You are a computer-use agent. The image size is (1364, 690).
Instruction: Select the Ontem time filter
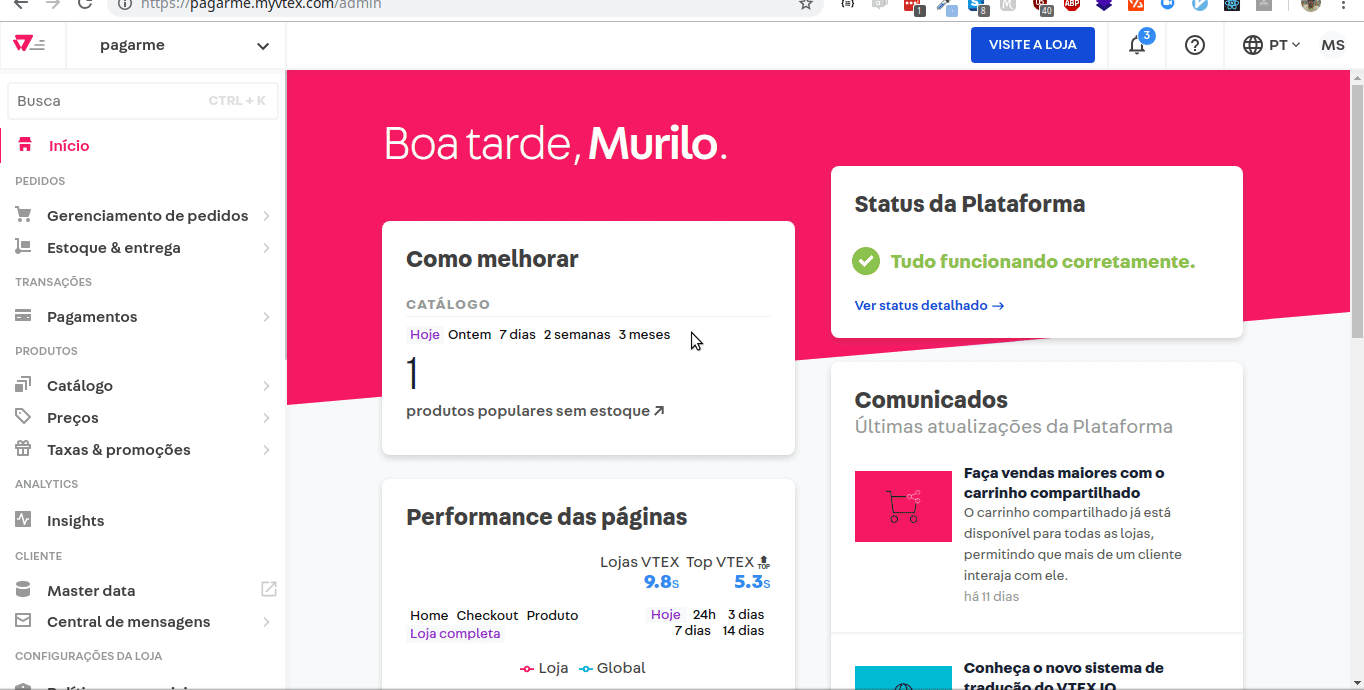click(469, 335)
